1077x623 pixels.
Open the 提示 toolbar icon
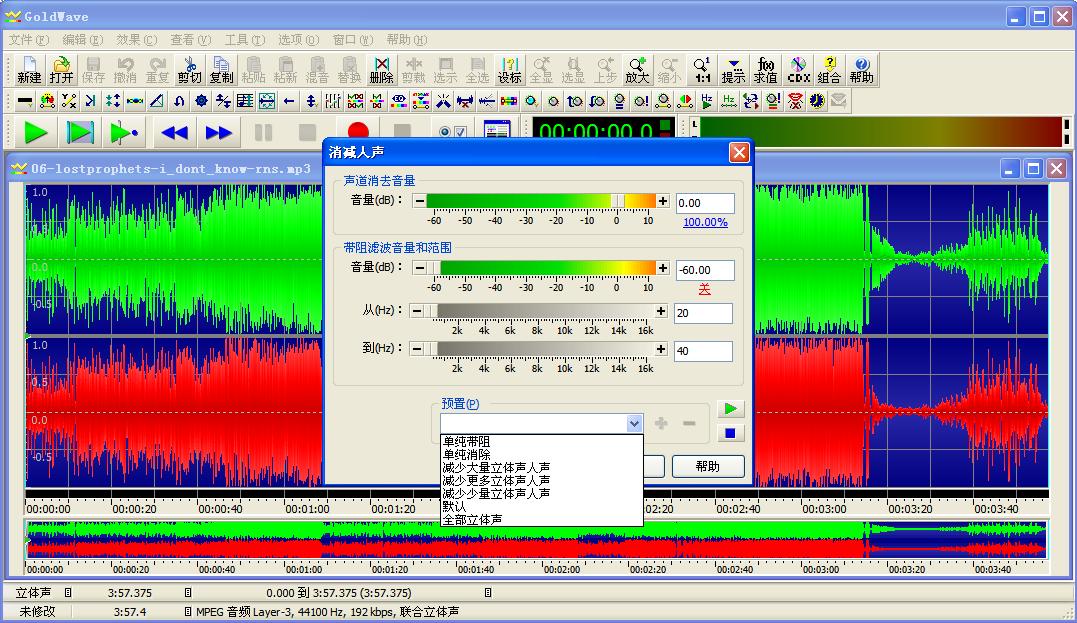(734, 70)
